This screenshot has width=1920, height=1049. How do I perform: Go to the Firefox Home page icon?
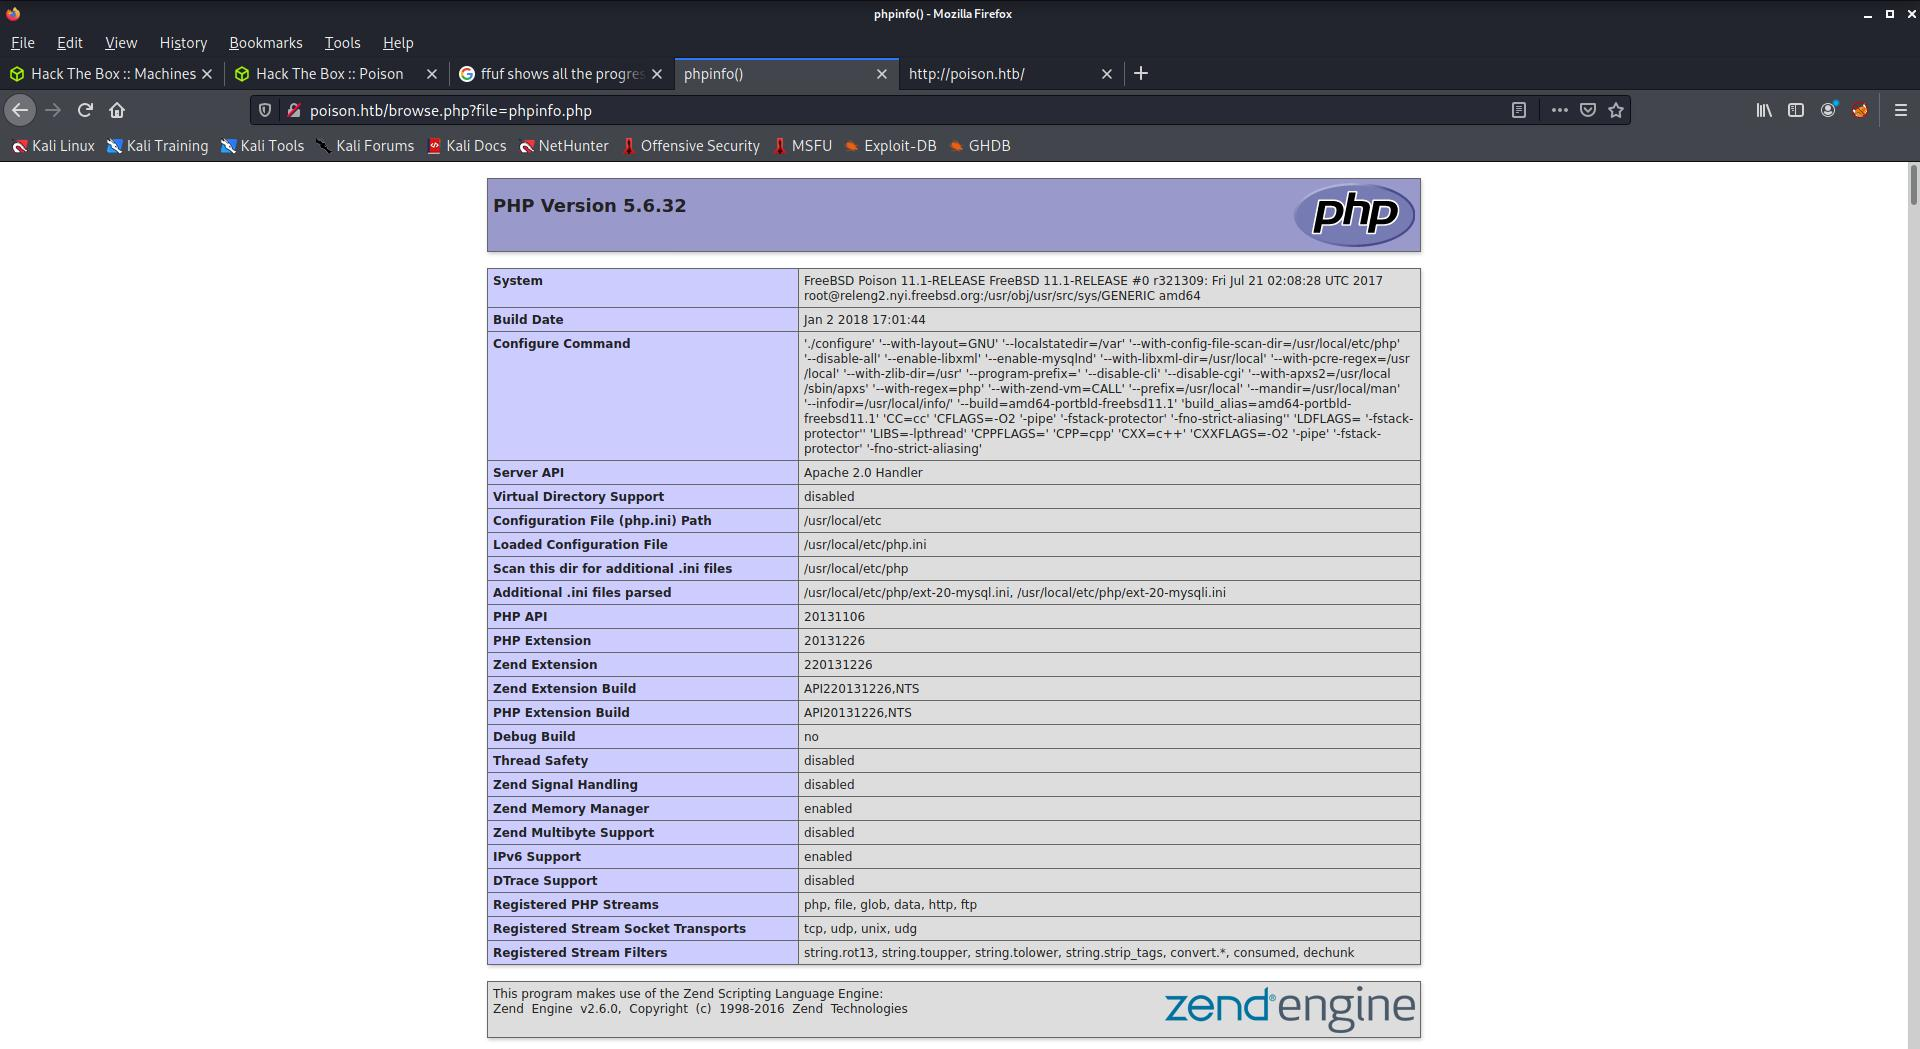(117, 110)
